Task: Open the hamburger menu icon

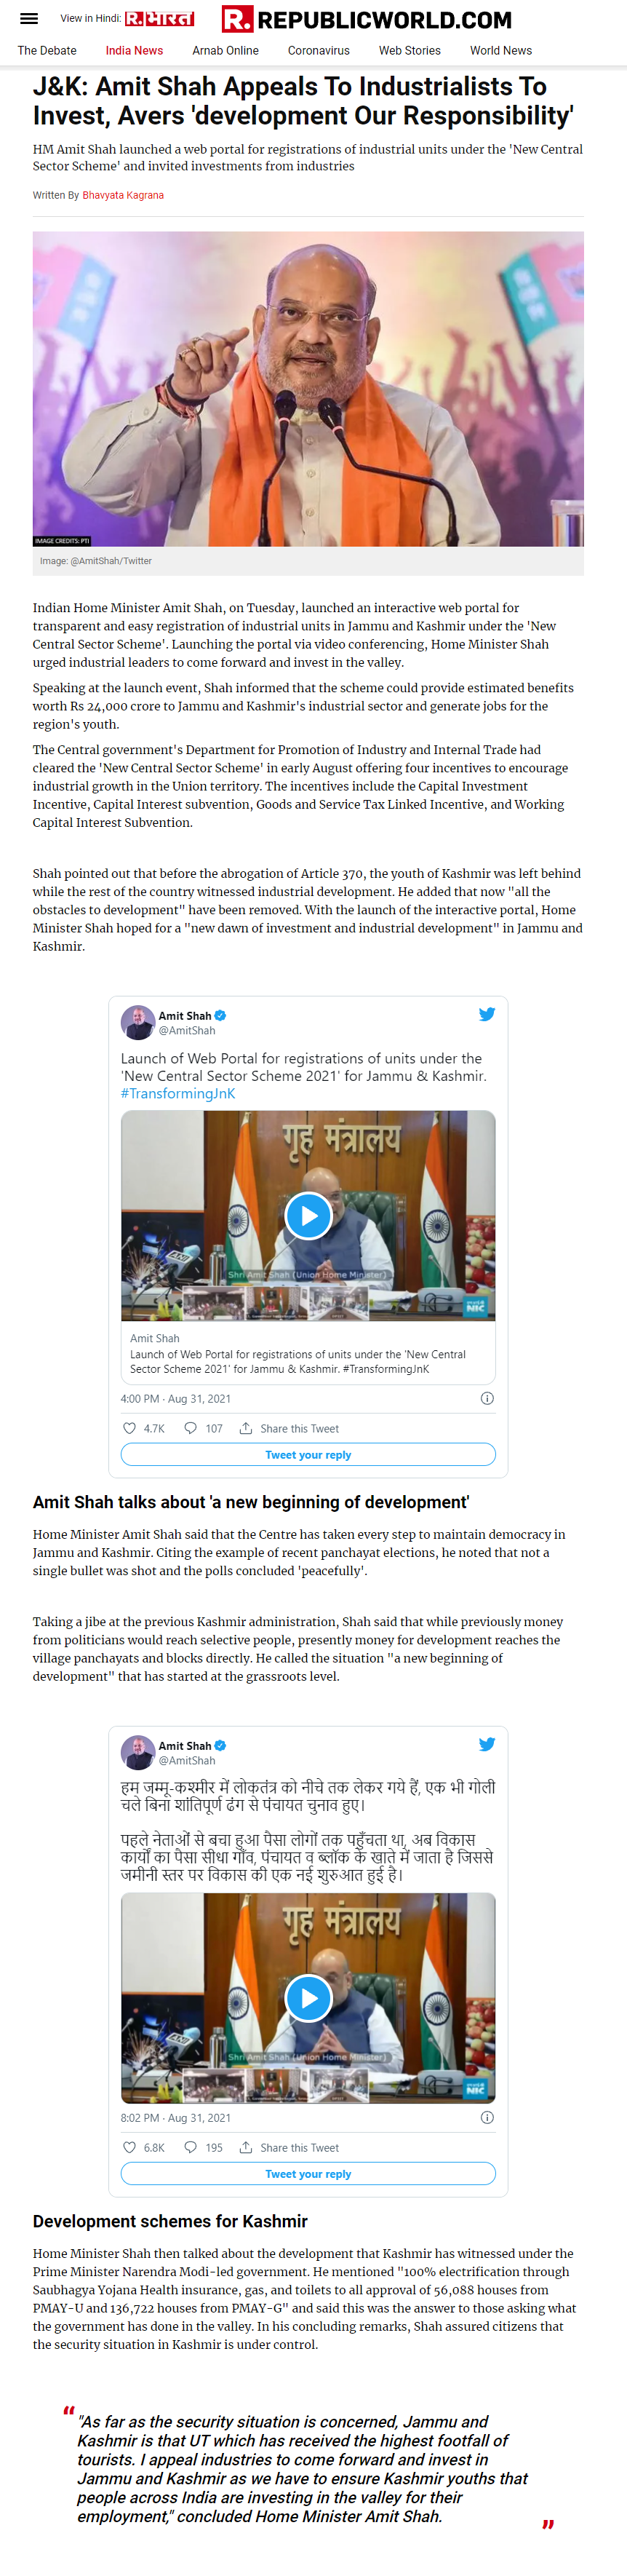Action: click(x=29, y=18)
